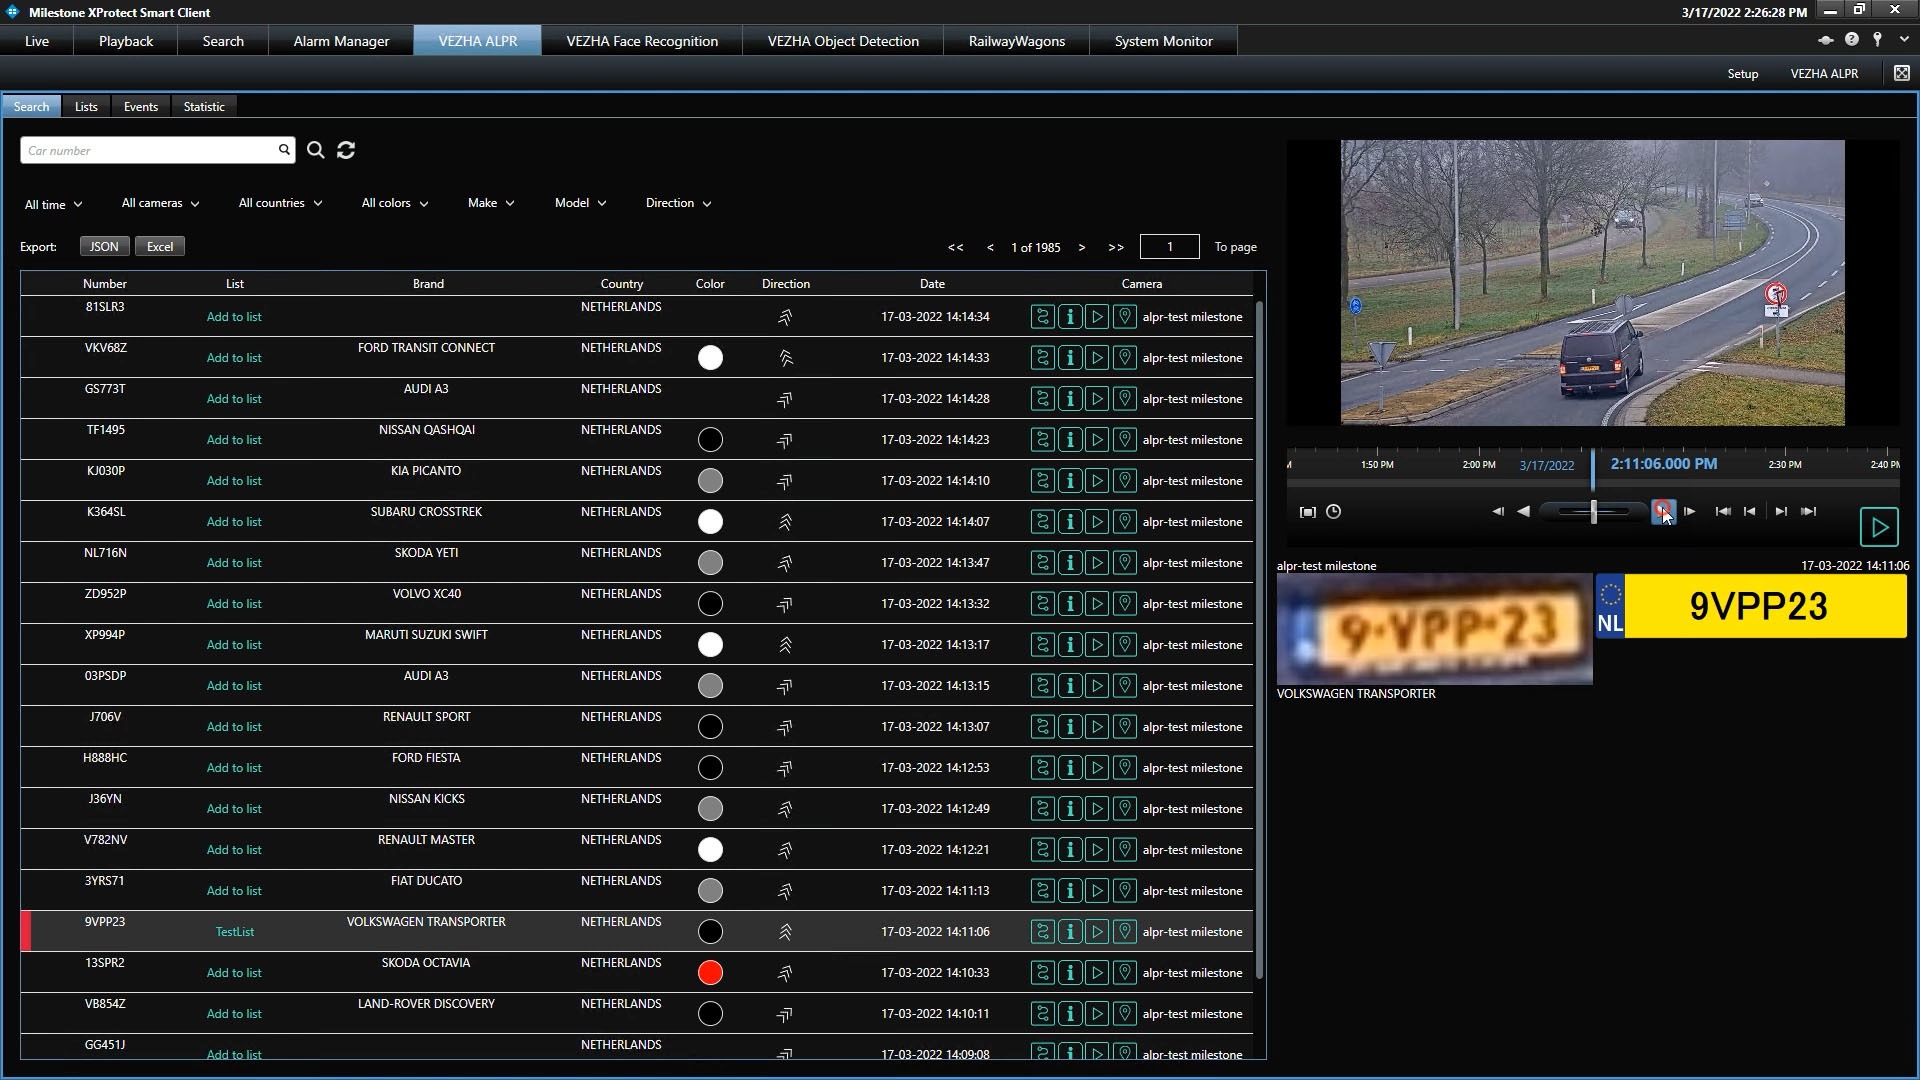Switch to VEZHA Face Recognition tab
1920x1080 pixels.
642,41
